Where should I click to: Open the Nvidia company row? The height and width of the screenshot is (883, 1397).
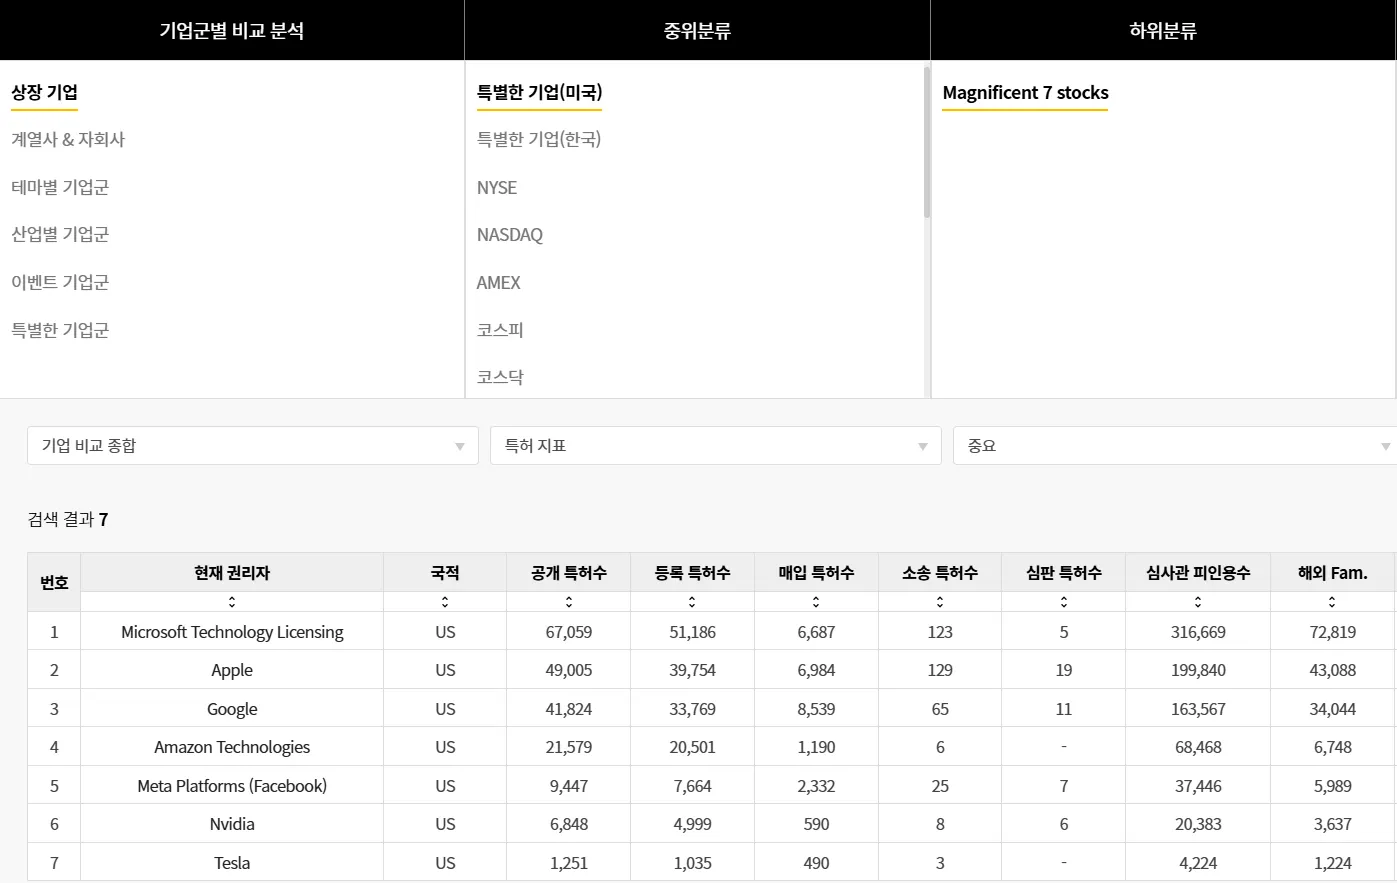click(232, 824)
